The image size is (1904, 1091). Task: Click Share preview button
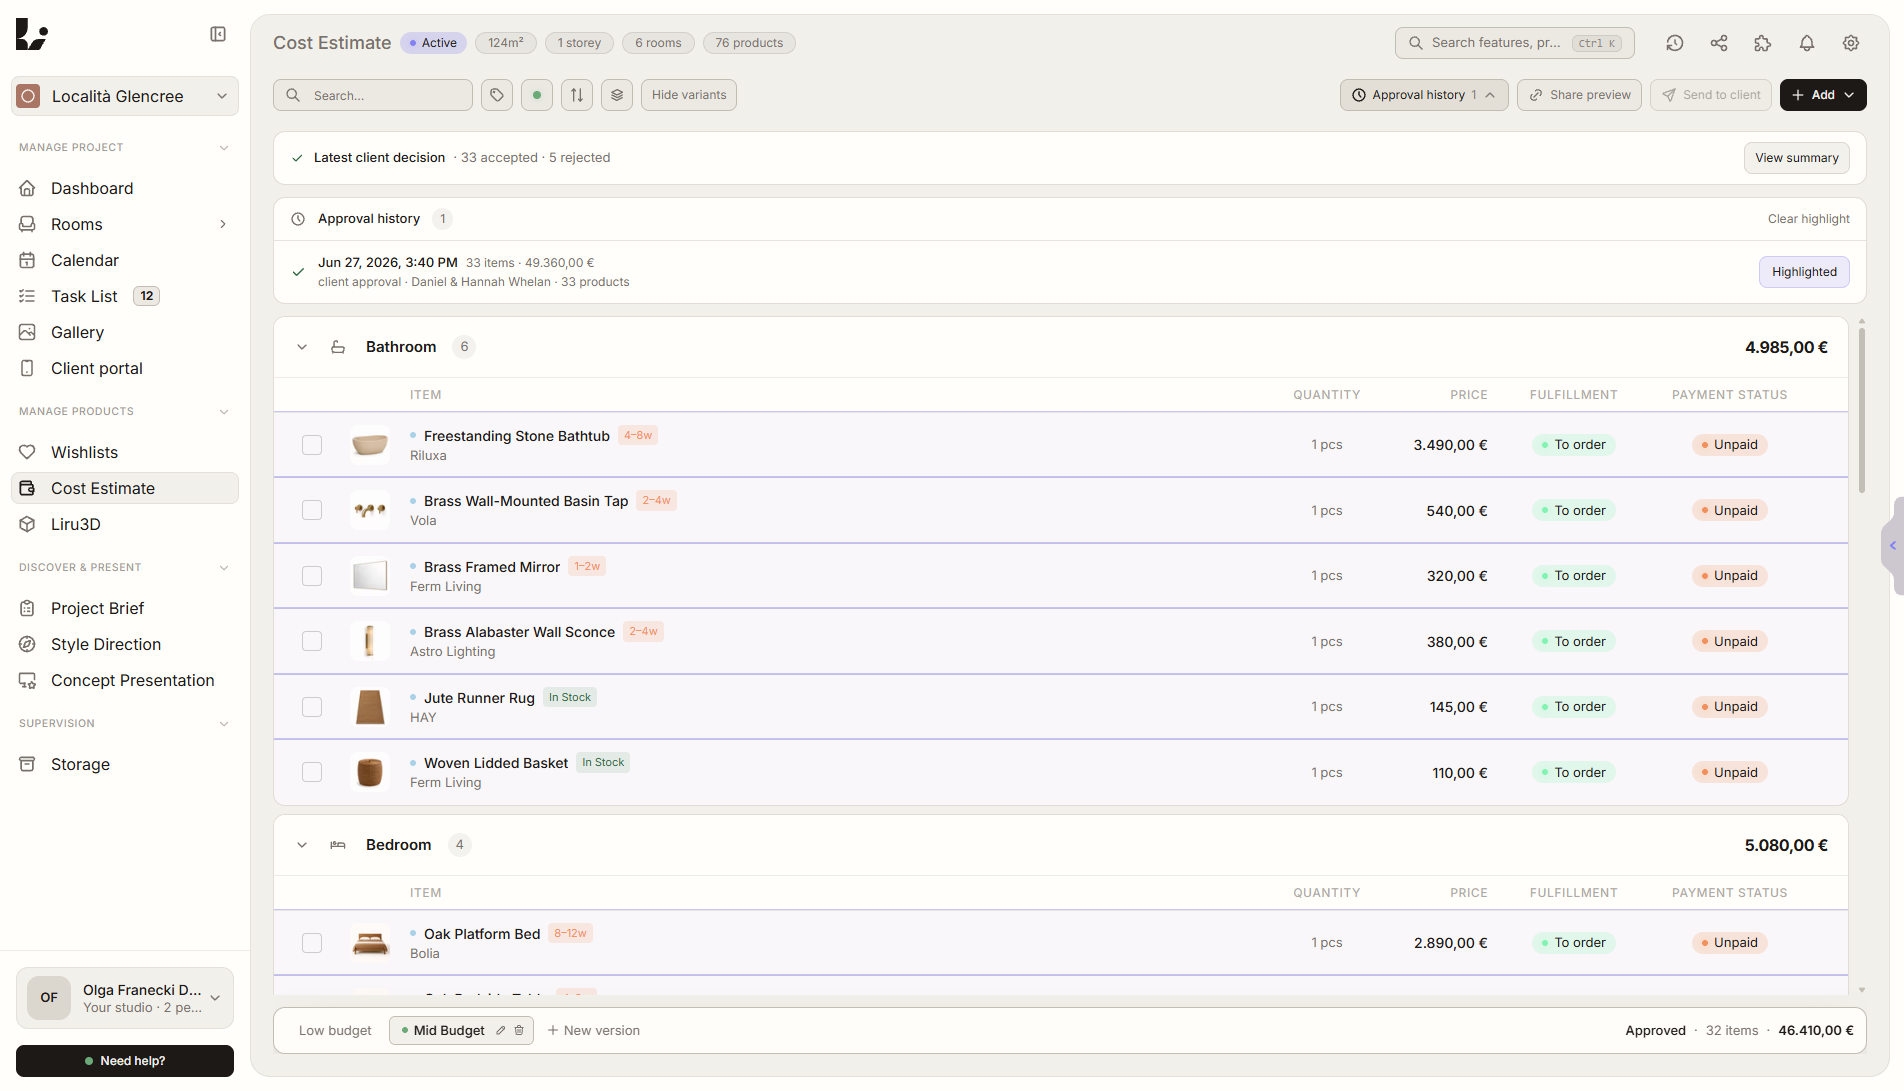coord(1579,95)
